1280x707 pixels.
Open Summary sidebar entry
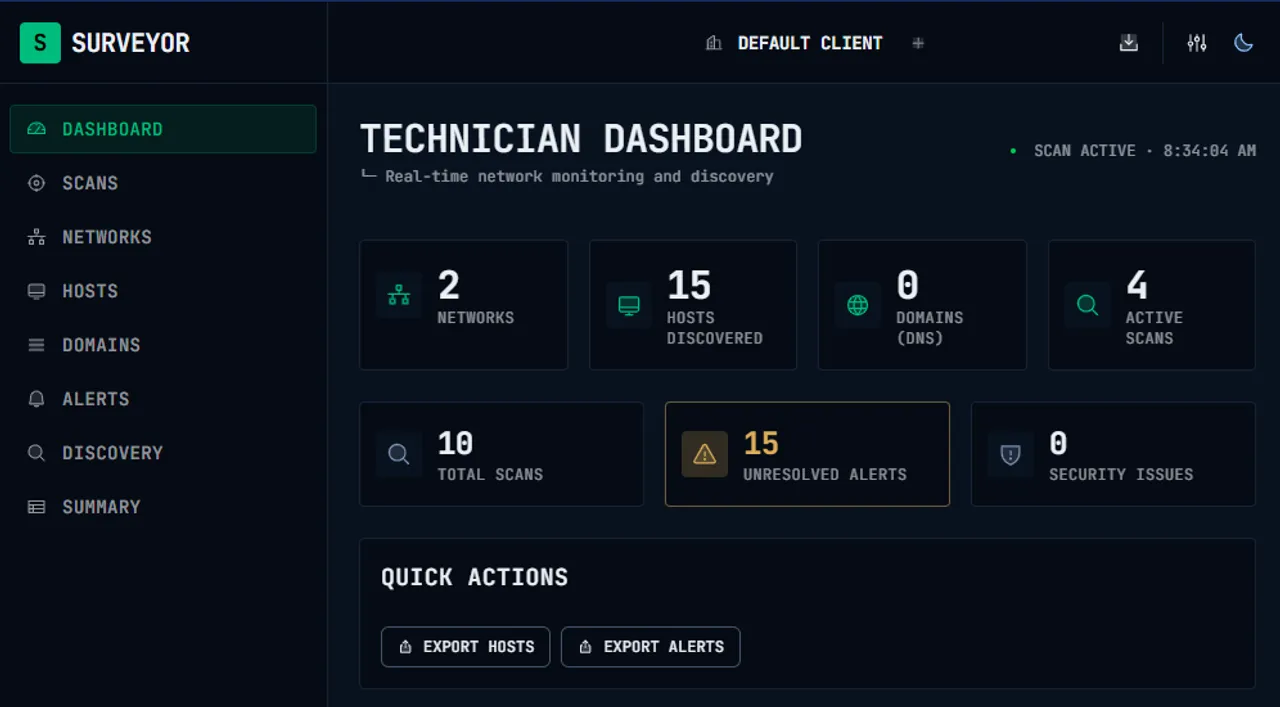101,507
